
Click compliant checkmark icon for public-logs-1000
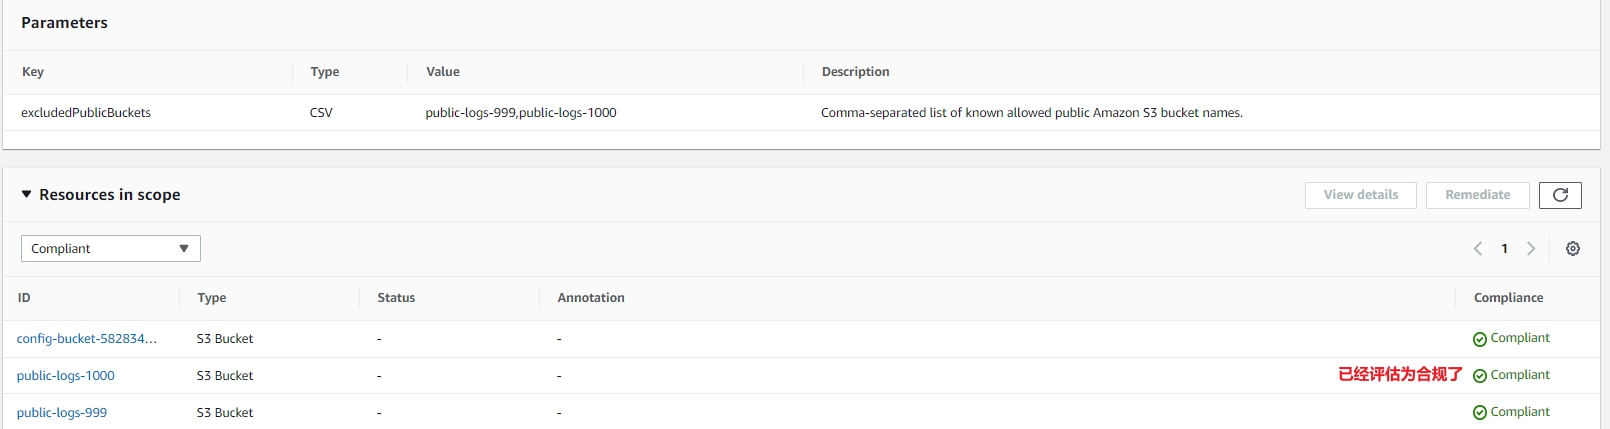point(1479,376)
